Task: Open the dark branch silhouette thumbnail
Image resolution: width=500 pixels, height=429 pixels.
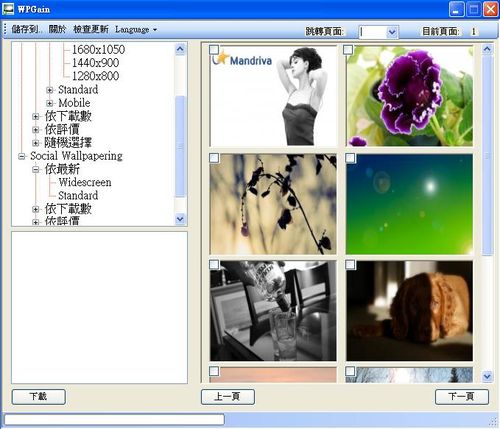Action: pos(273,204)
